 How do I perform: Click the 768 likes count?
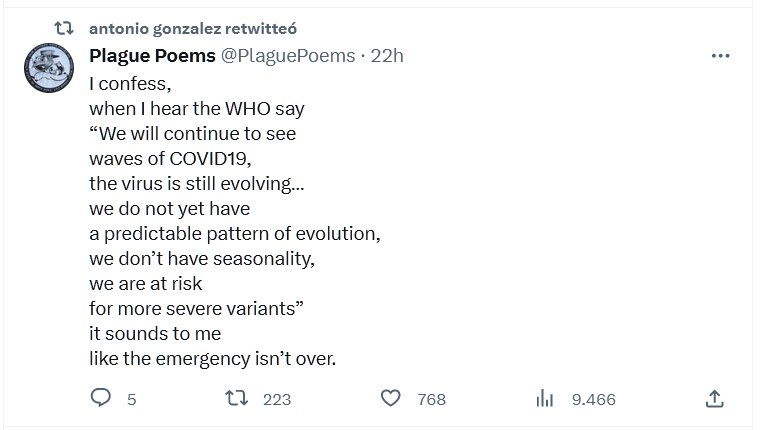point(431,399)
